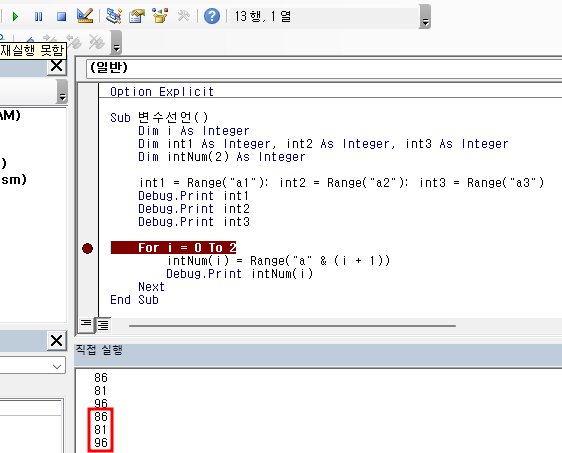Click the last 96 output value
The height and width of the screenshot is (453, 562).
(x=101, y=443)
